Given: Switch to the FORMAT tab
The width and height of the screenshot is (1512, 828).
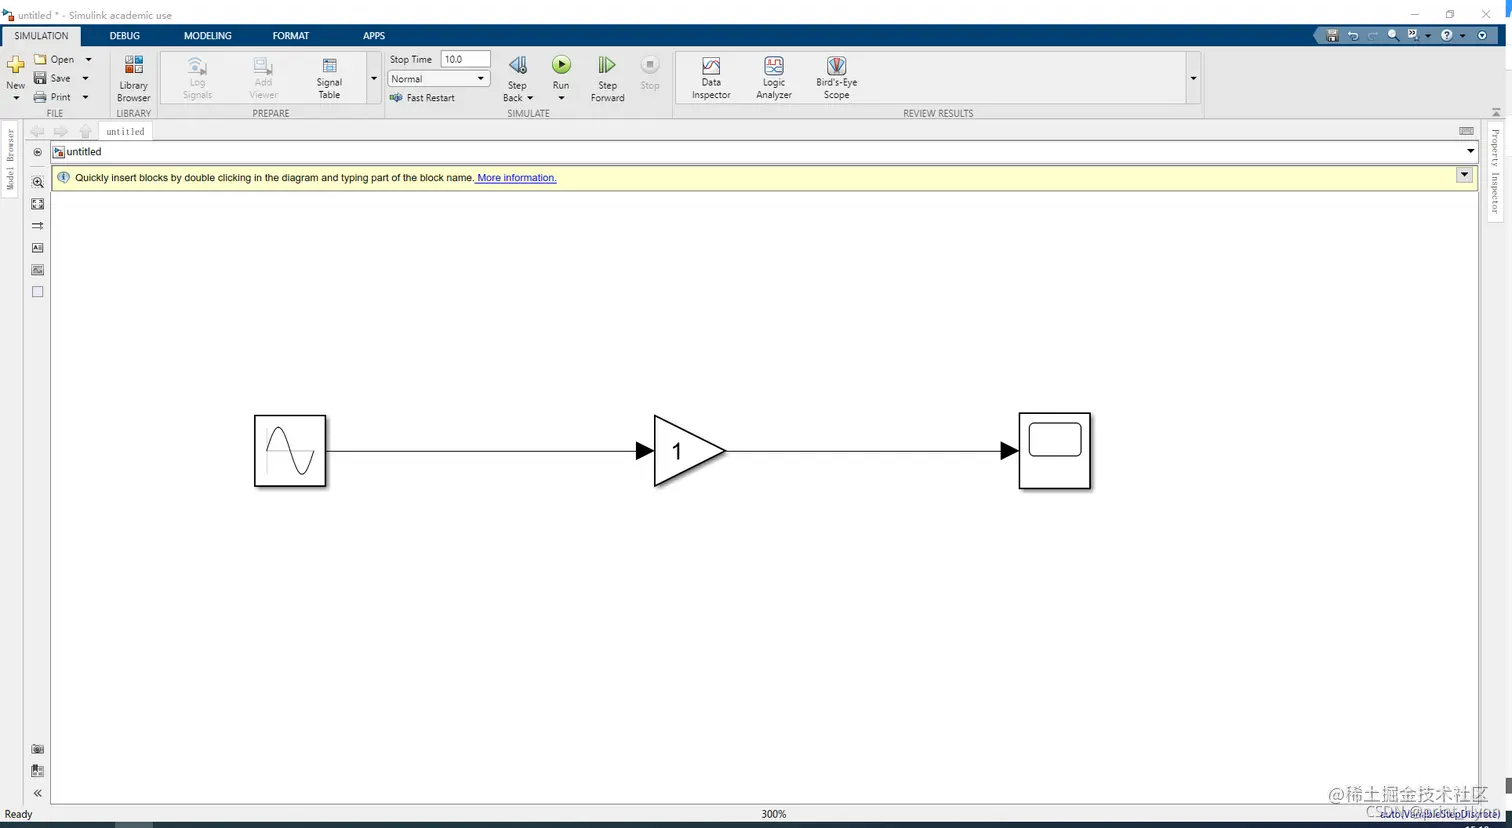Looking at the screenshot, I should tap(291, 36).
